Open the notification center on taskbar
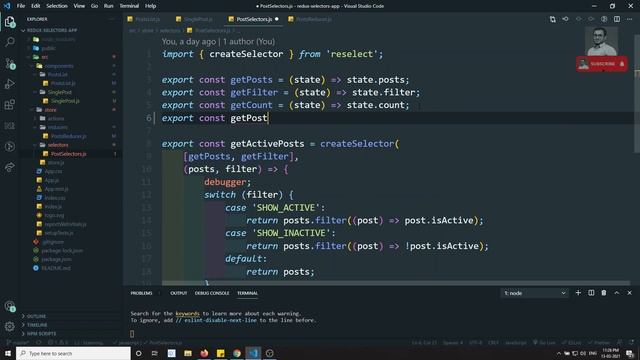Image resolution: width=640 pixels, height=360 pixels. pyautogui.click(x=630, y=353)
